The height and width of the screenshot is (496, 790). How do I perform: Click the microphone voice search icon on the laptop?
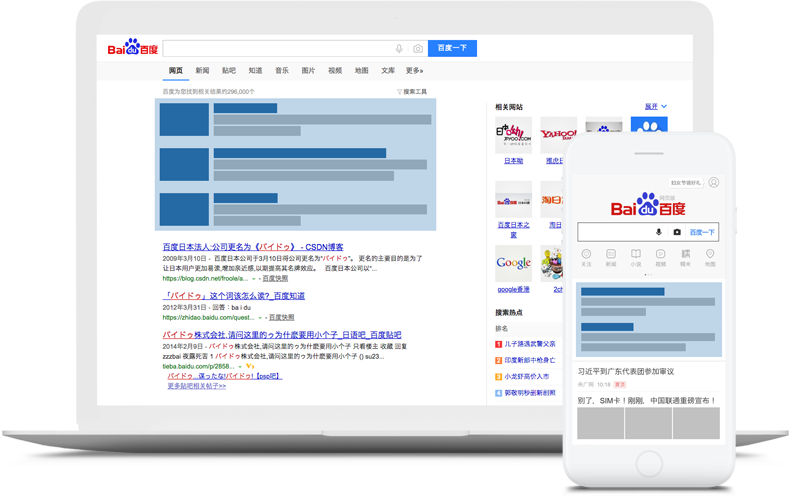coord(399,48)
